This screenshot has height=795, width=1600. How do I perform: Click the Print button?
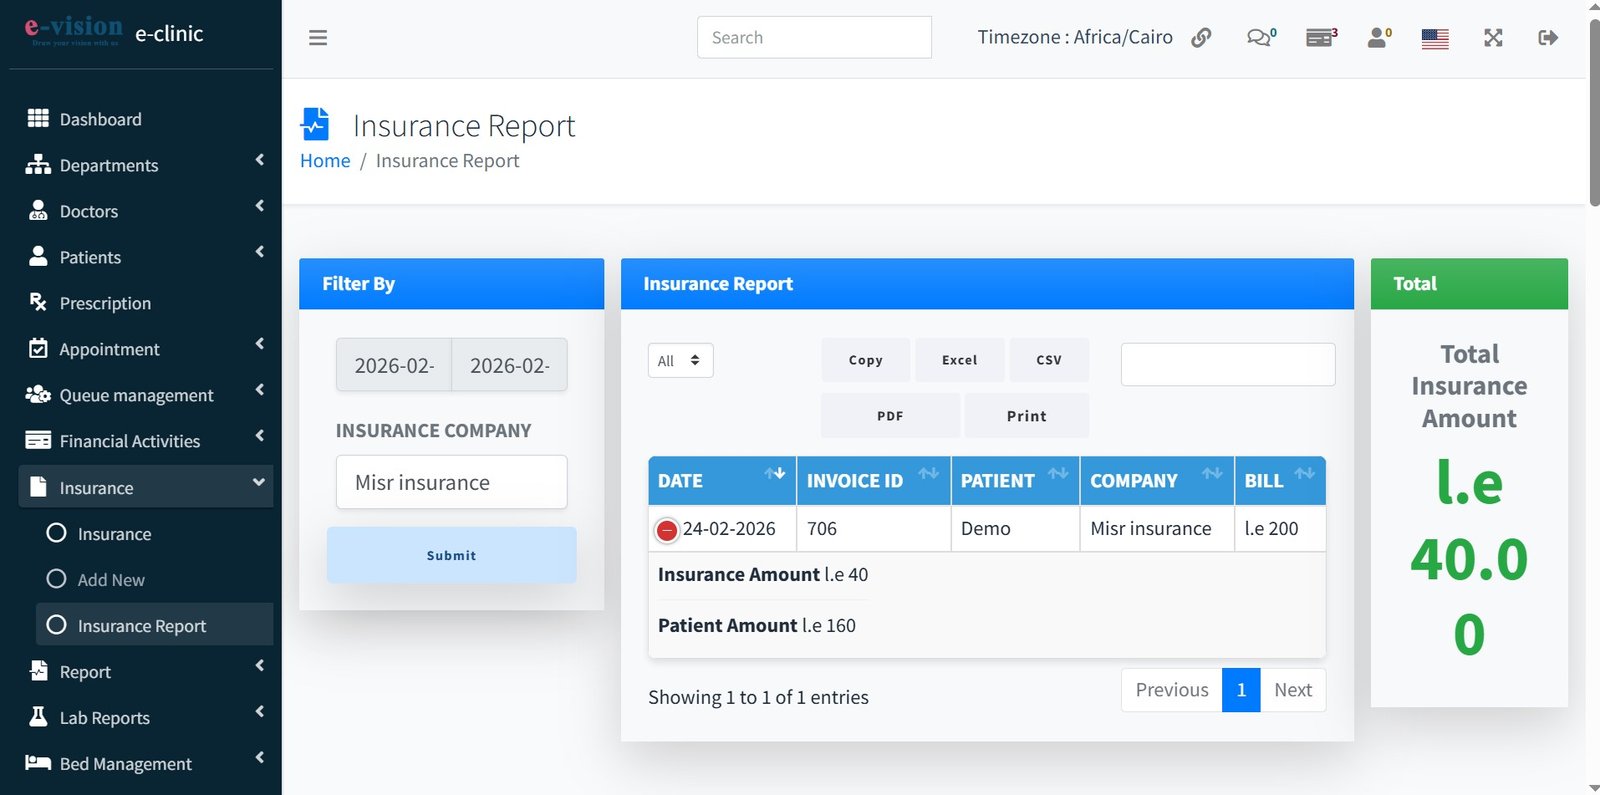coord(1027,416)
